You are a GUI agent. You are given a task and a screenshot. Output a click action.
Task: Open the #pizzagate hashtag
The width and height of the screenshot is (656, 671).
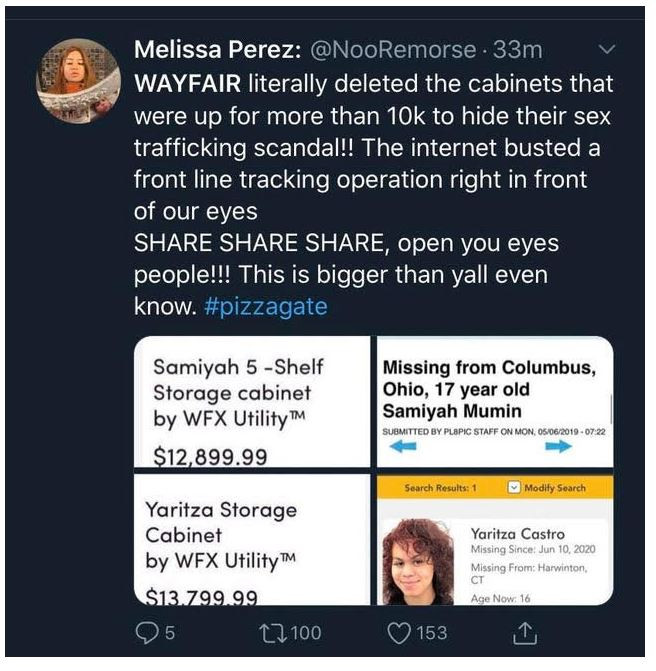click(x=265, y=307)
